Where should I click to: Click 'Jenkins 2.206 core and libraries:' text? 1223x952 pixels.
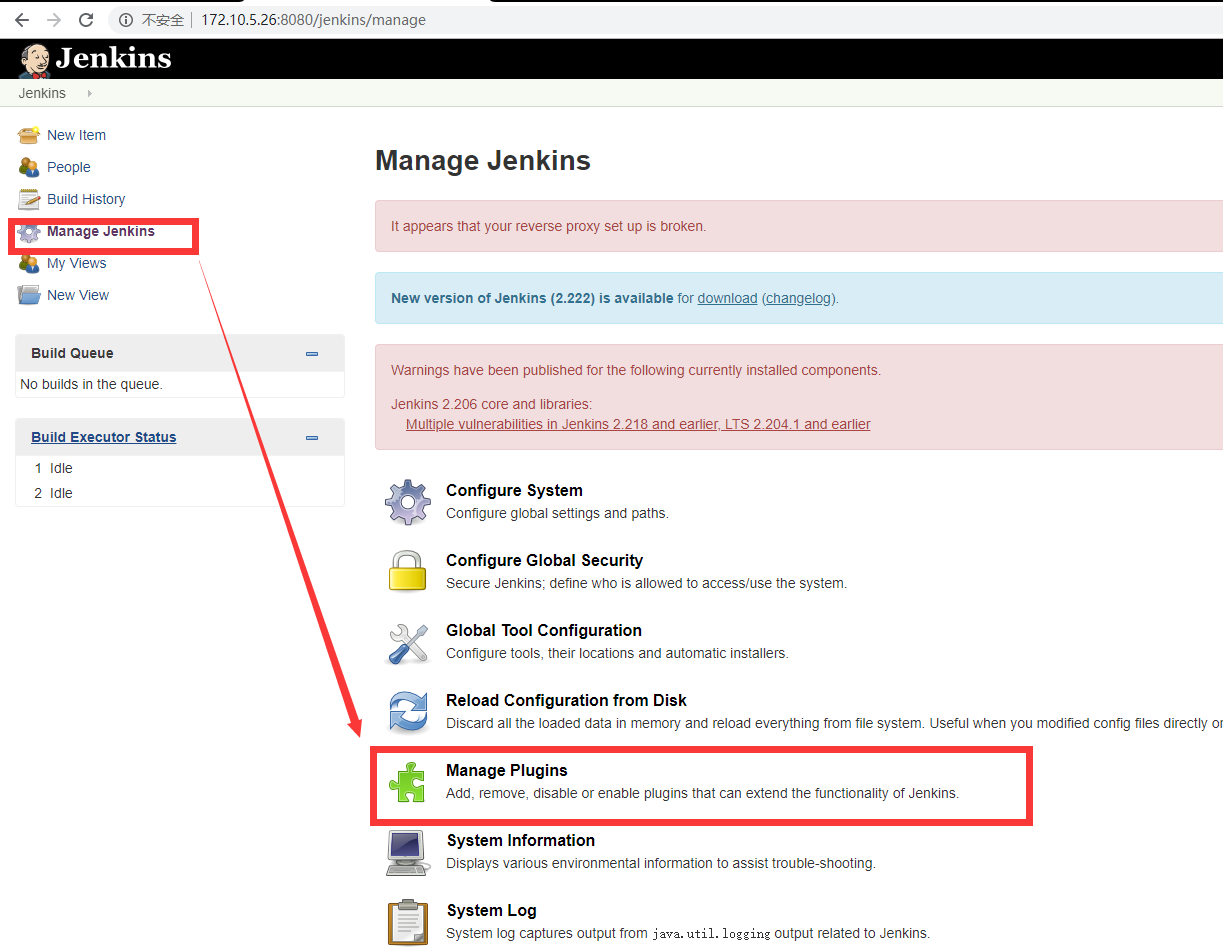click(491, 404)
